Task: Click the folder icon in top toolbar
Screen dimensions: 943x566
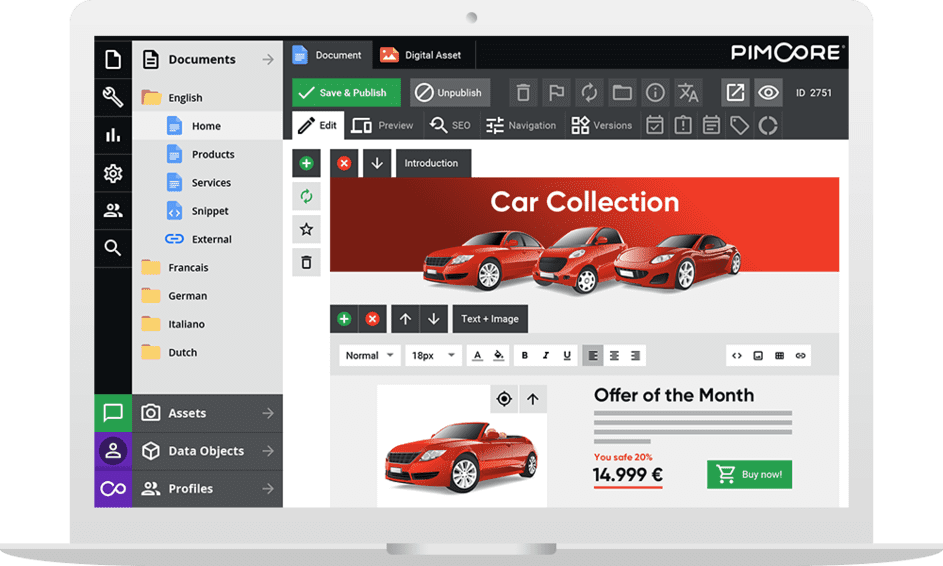Action: (x=622, y=93)
